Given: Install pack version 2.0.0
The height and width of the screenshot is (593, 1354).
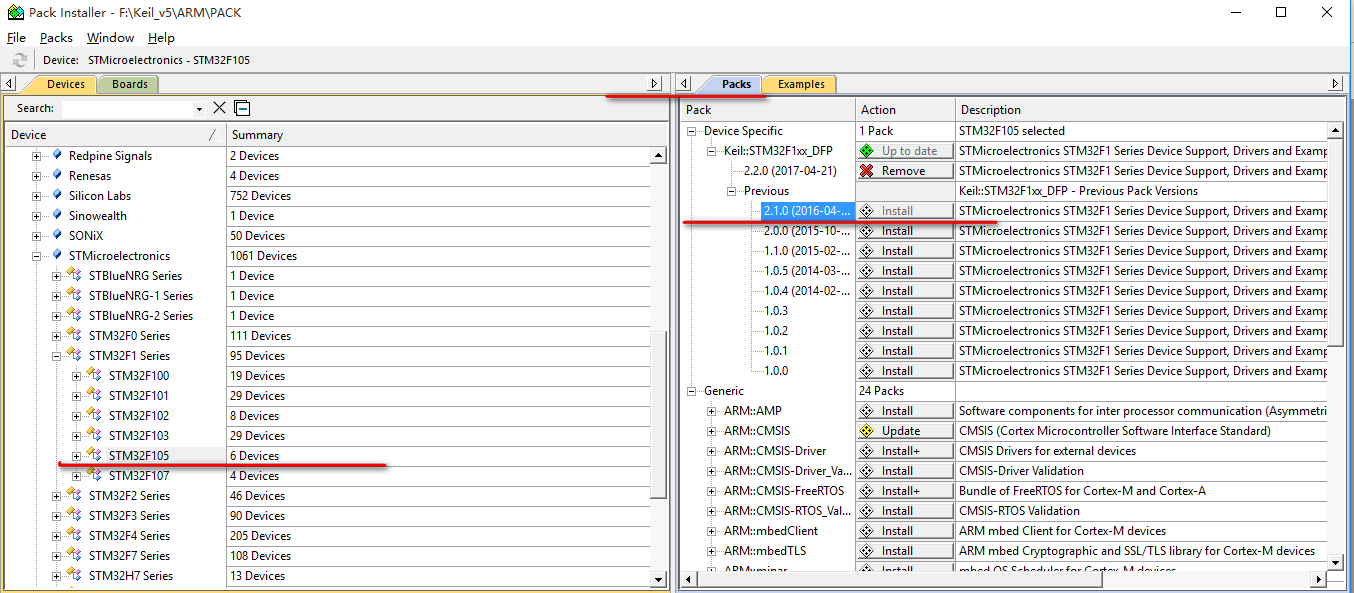Looking at the screenshot, I should click(x=904, y=231).
